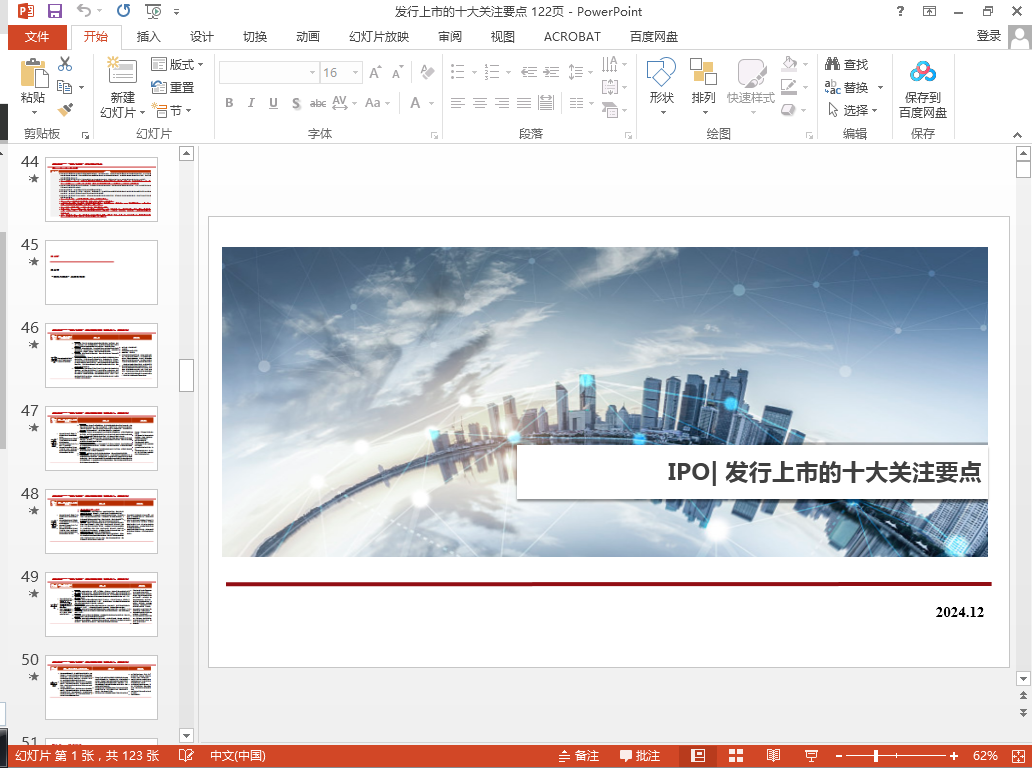Click slide title text IPO 发行上市的十大关注要点
The height and width of the screenshot is (768, 1032).
coord(824,473)
